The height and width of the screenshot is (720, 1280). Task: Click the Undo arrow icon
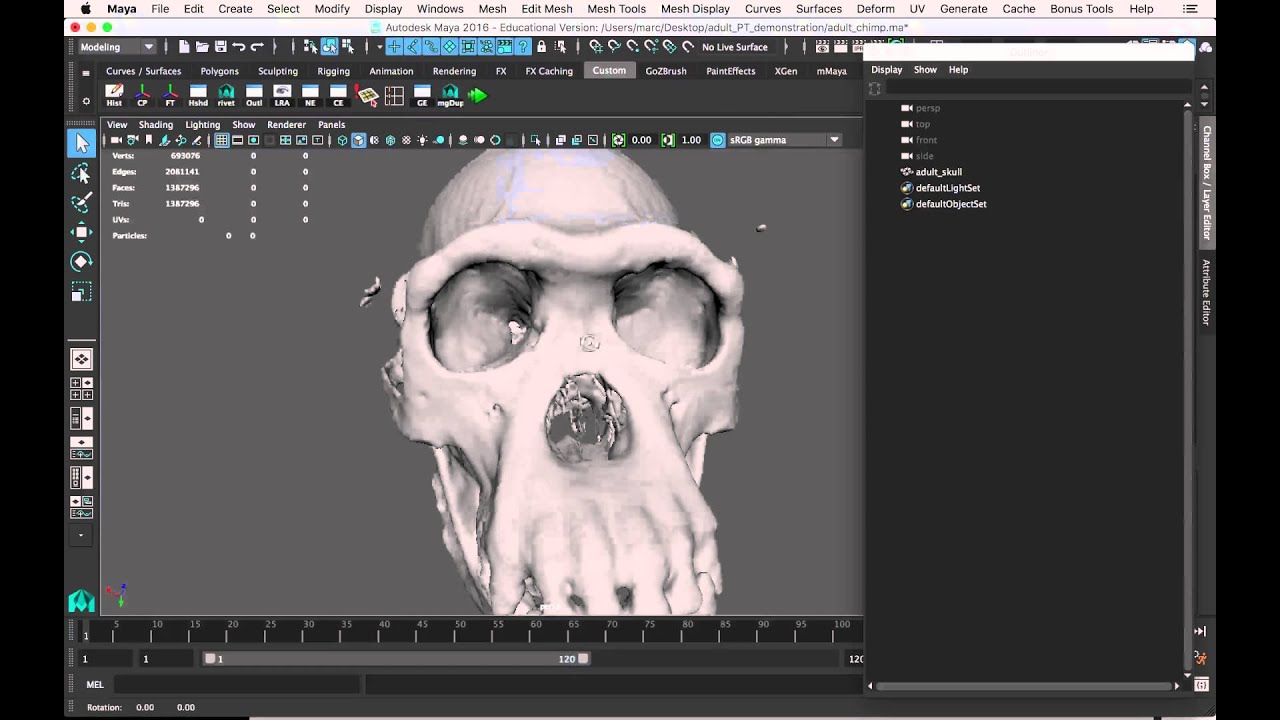(x=238, y=47)
